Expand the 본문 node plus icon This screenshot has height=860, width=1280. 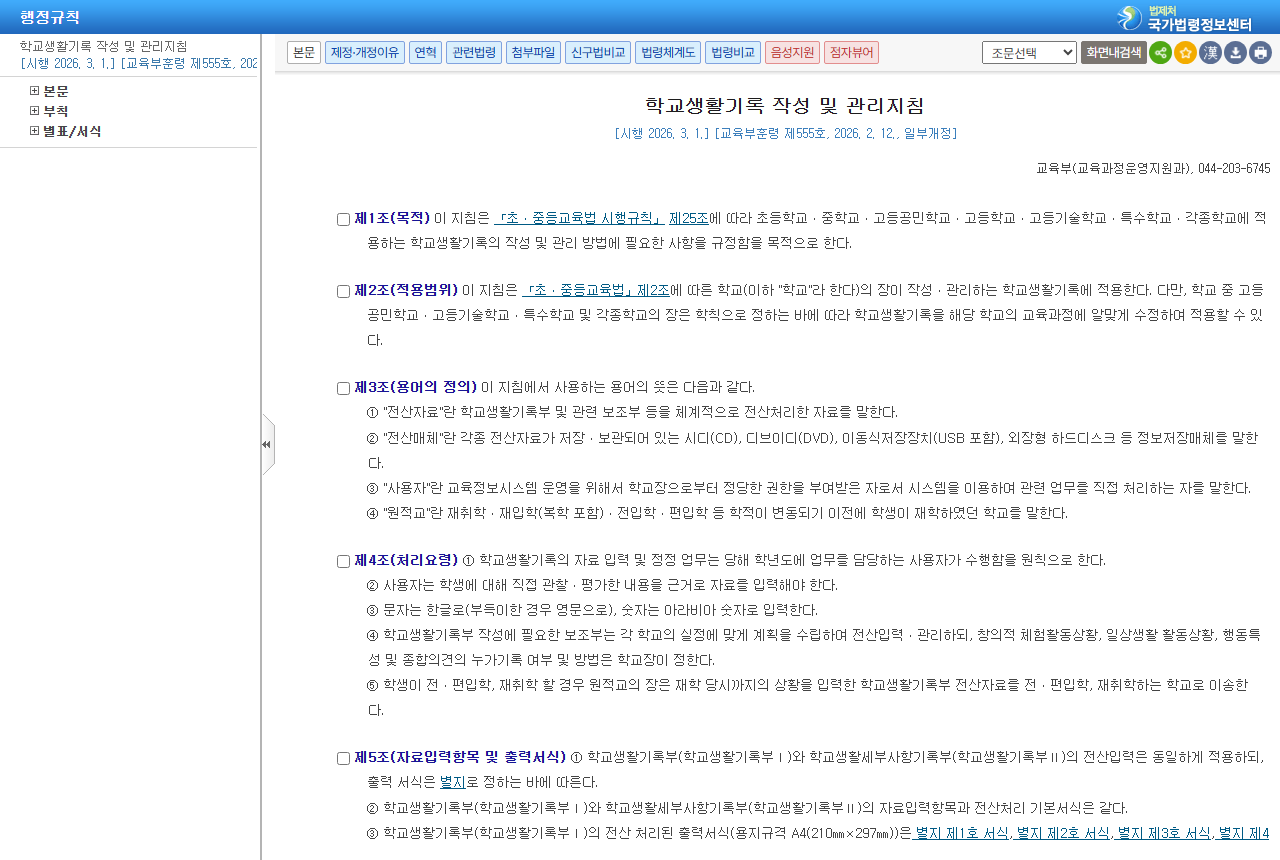click(x=35, y=91)
